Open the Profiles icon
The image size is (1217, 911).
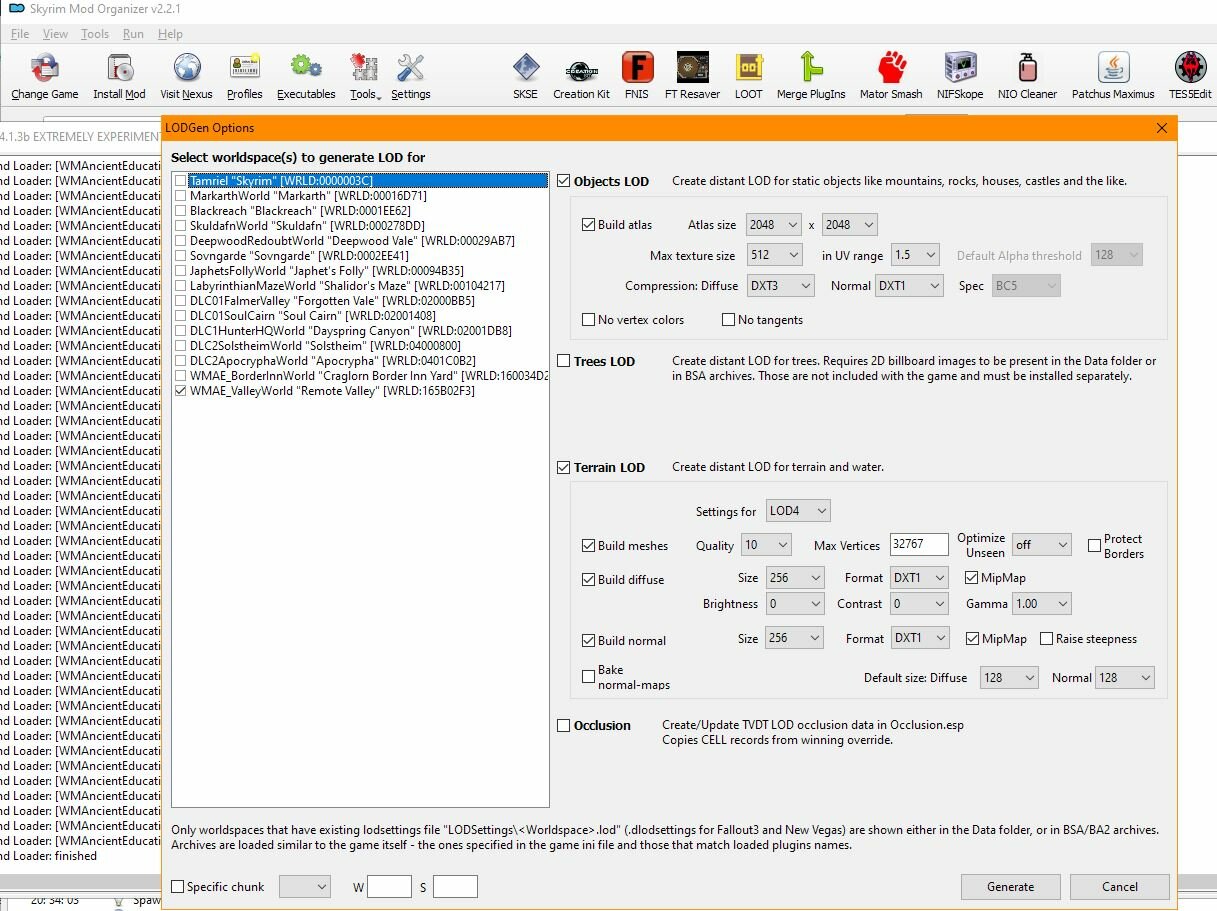click(x=244, y=68)
